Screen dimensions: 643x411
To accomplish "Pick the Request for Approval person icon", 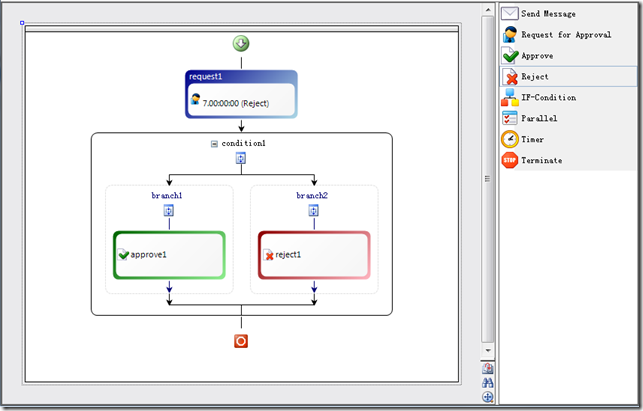I will pyautogui.click(x=510, y=34).
